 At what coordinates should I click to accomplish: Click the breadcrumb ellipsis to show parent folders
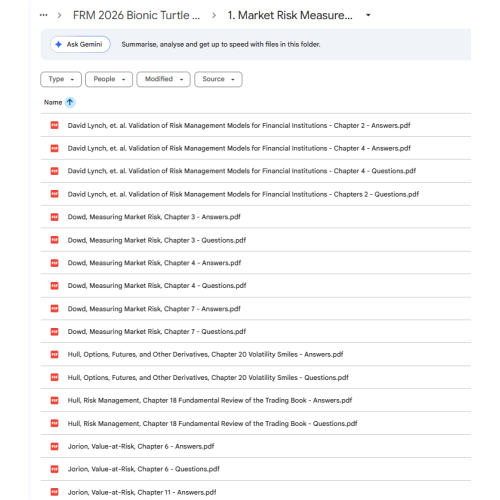tap(43, 15)
